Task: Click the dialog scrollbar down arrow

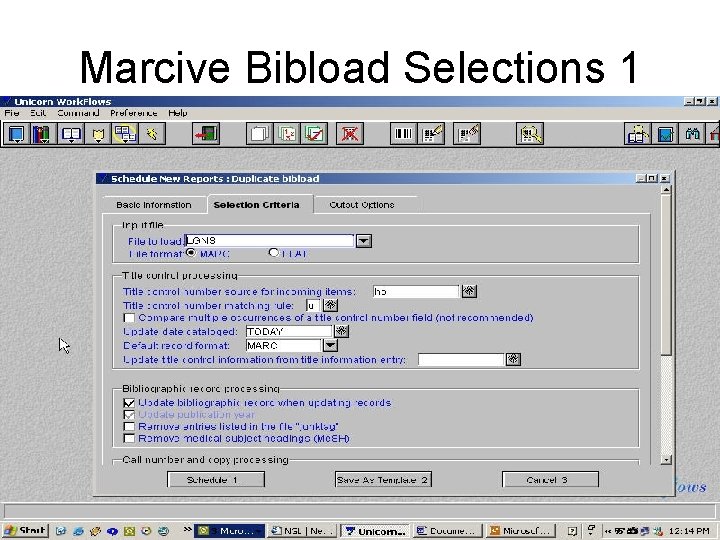Action: pyautogui.click(x=666, y=460)
